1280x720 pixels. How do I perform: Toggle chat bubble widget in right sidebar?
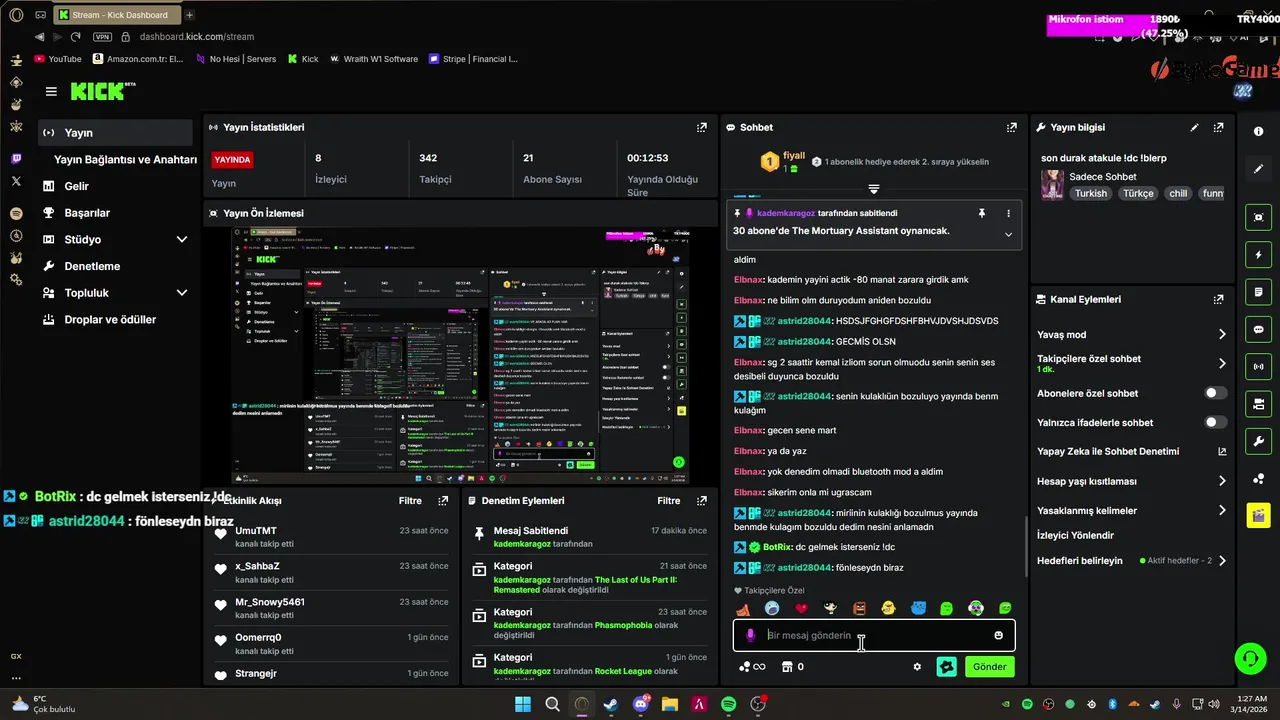[x=1258, y=329]
